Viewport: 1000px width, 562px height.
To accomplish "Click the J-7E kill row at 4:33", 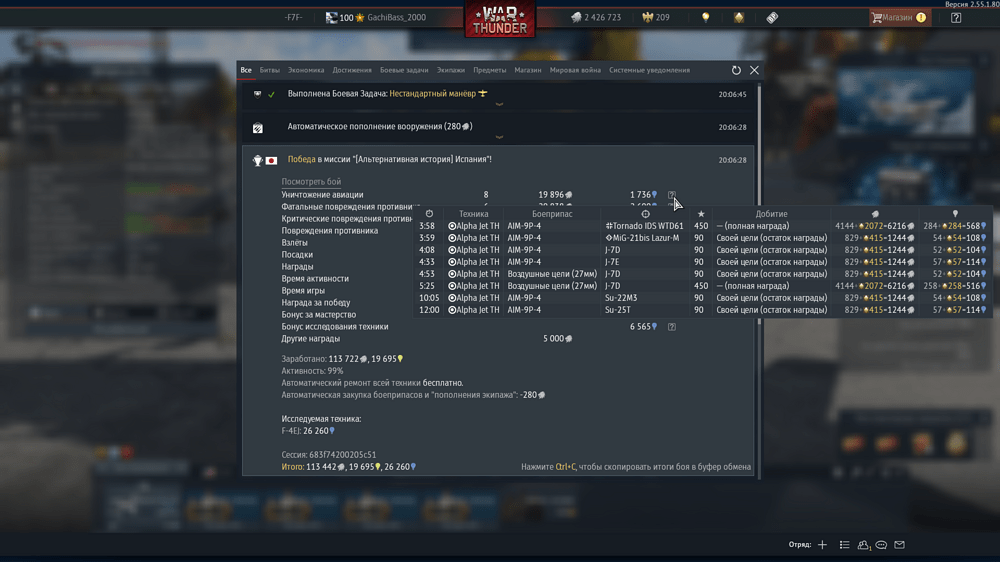I will coord(703,262).
